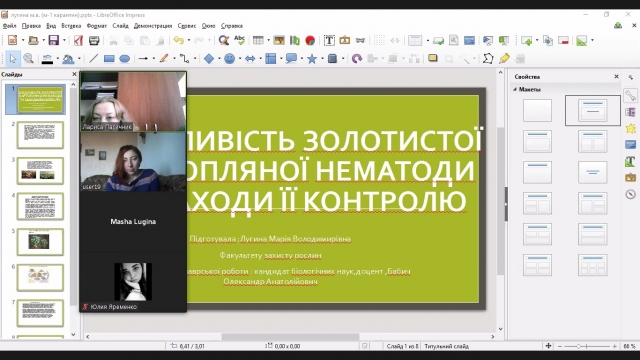Choose the blank slide layout thumbnail
The image size is (640, 360).
click(537, 110)
